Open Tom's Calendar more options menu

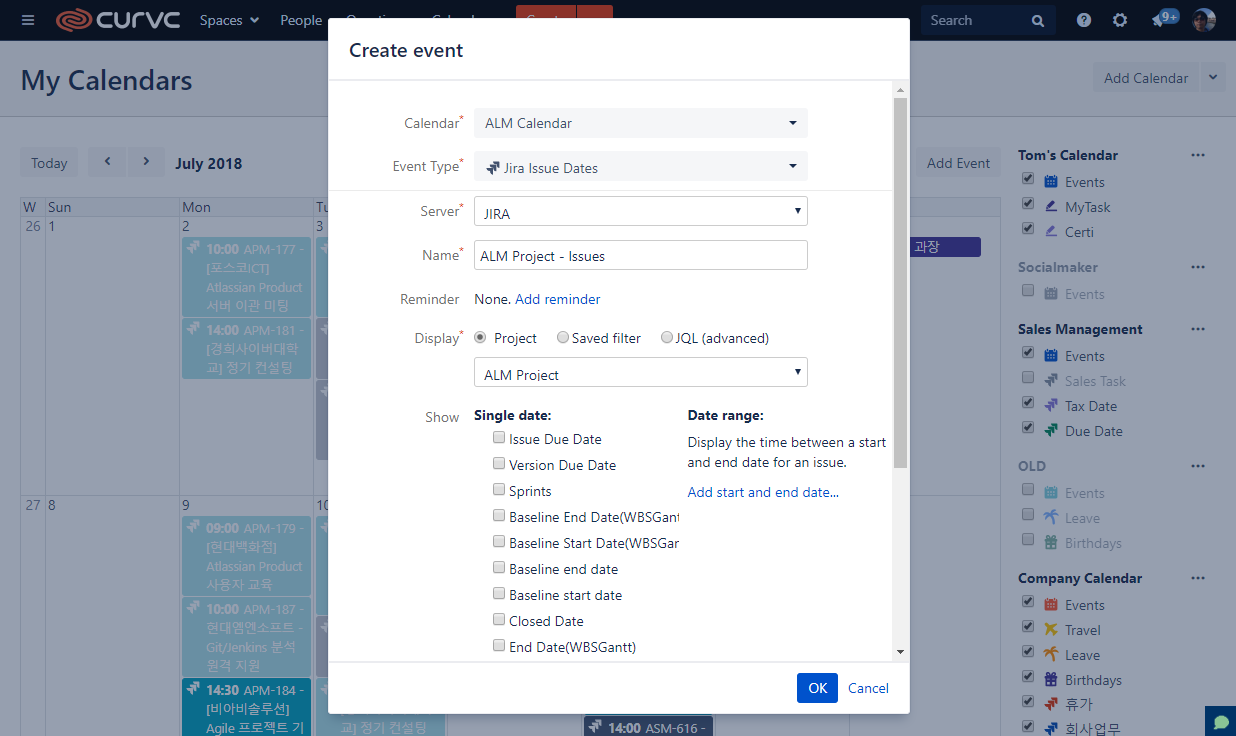click(1198, 155)
